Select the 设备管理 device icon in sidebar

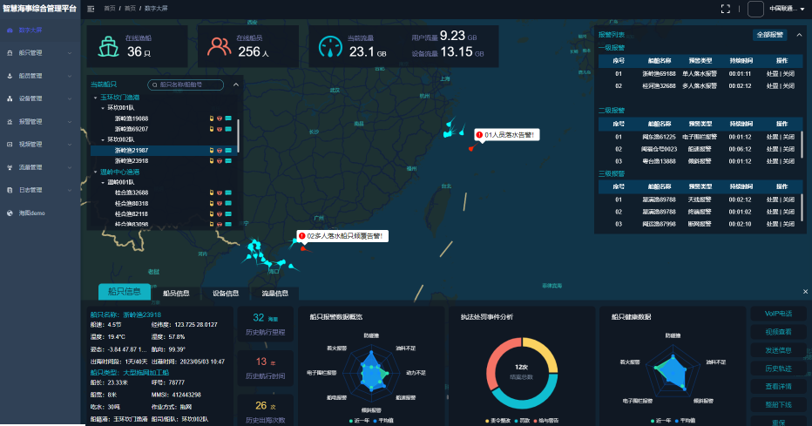pyautogui.click(x=10, y=98)
